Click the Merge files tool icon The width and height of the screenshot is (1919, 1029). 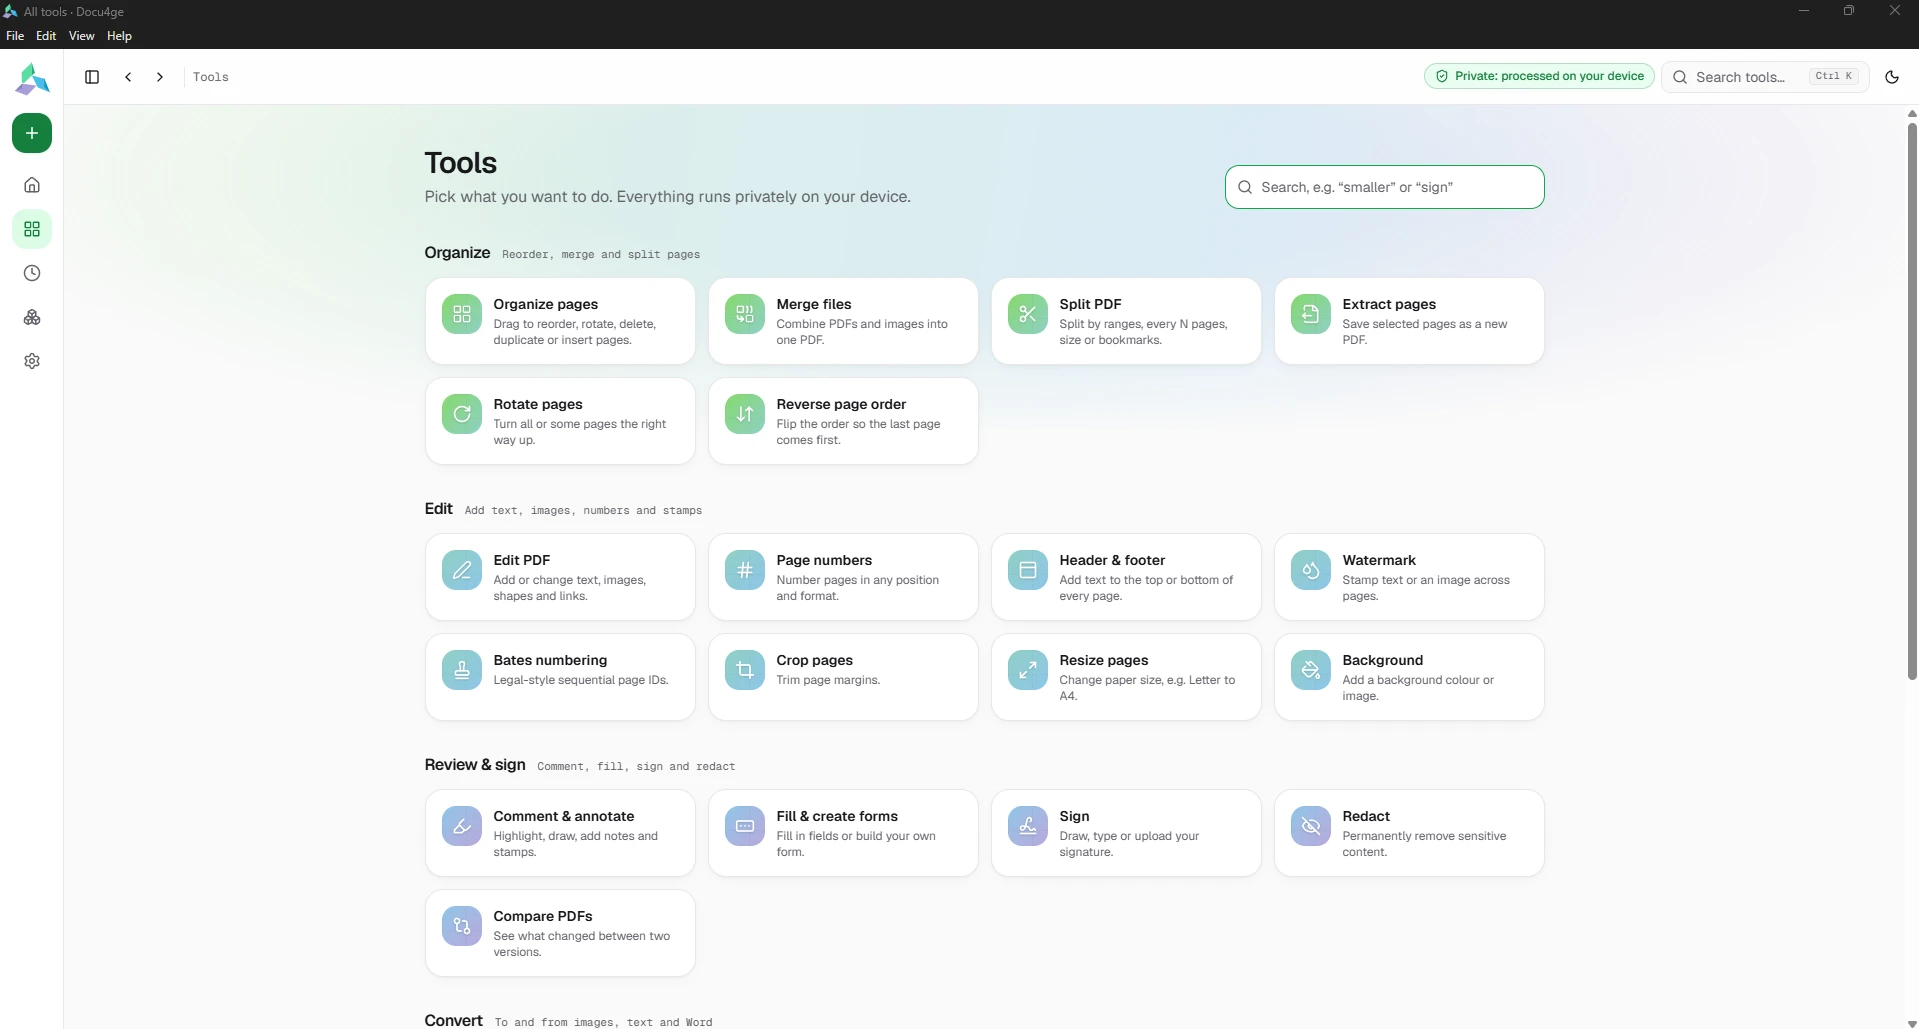click(x=745, y=314)
